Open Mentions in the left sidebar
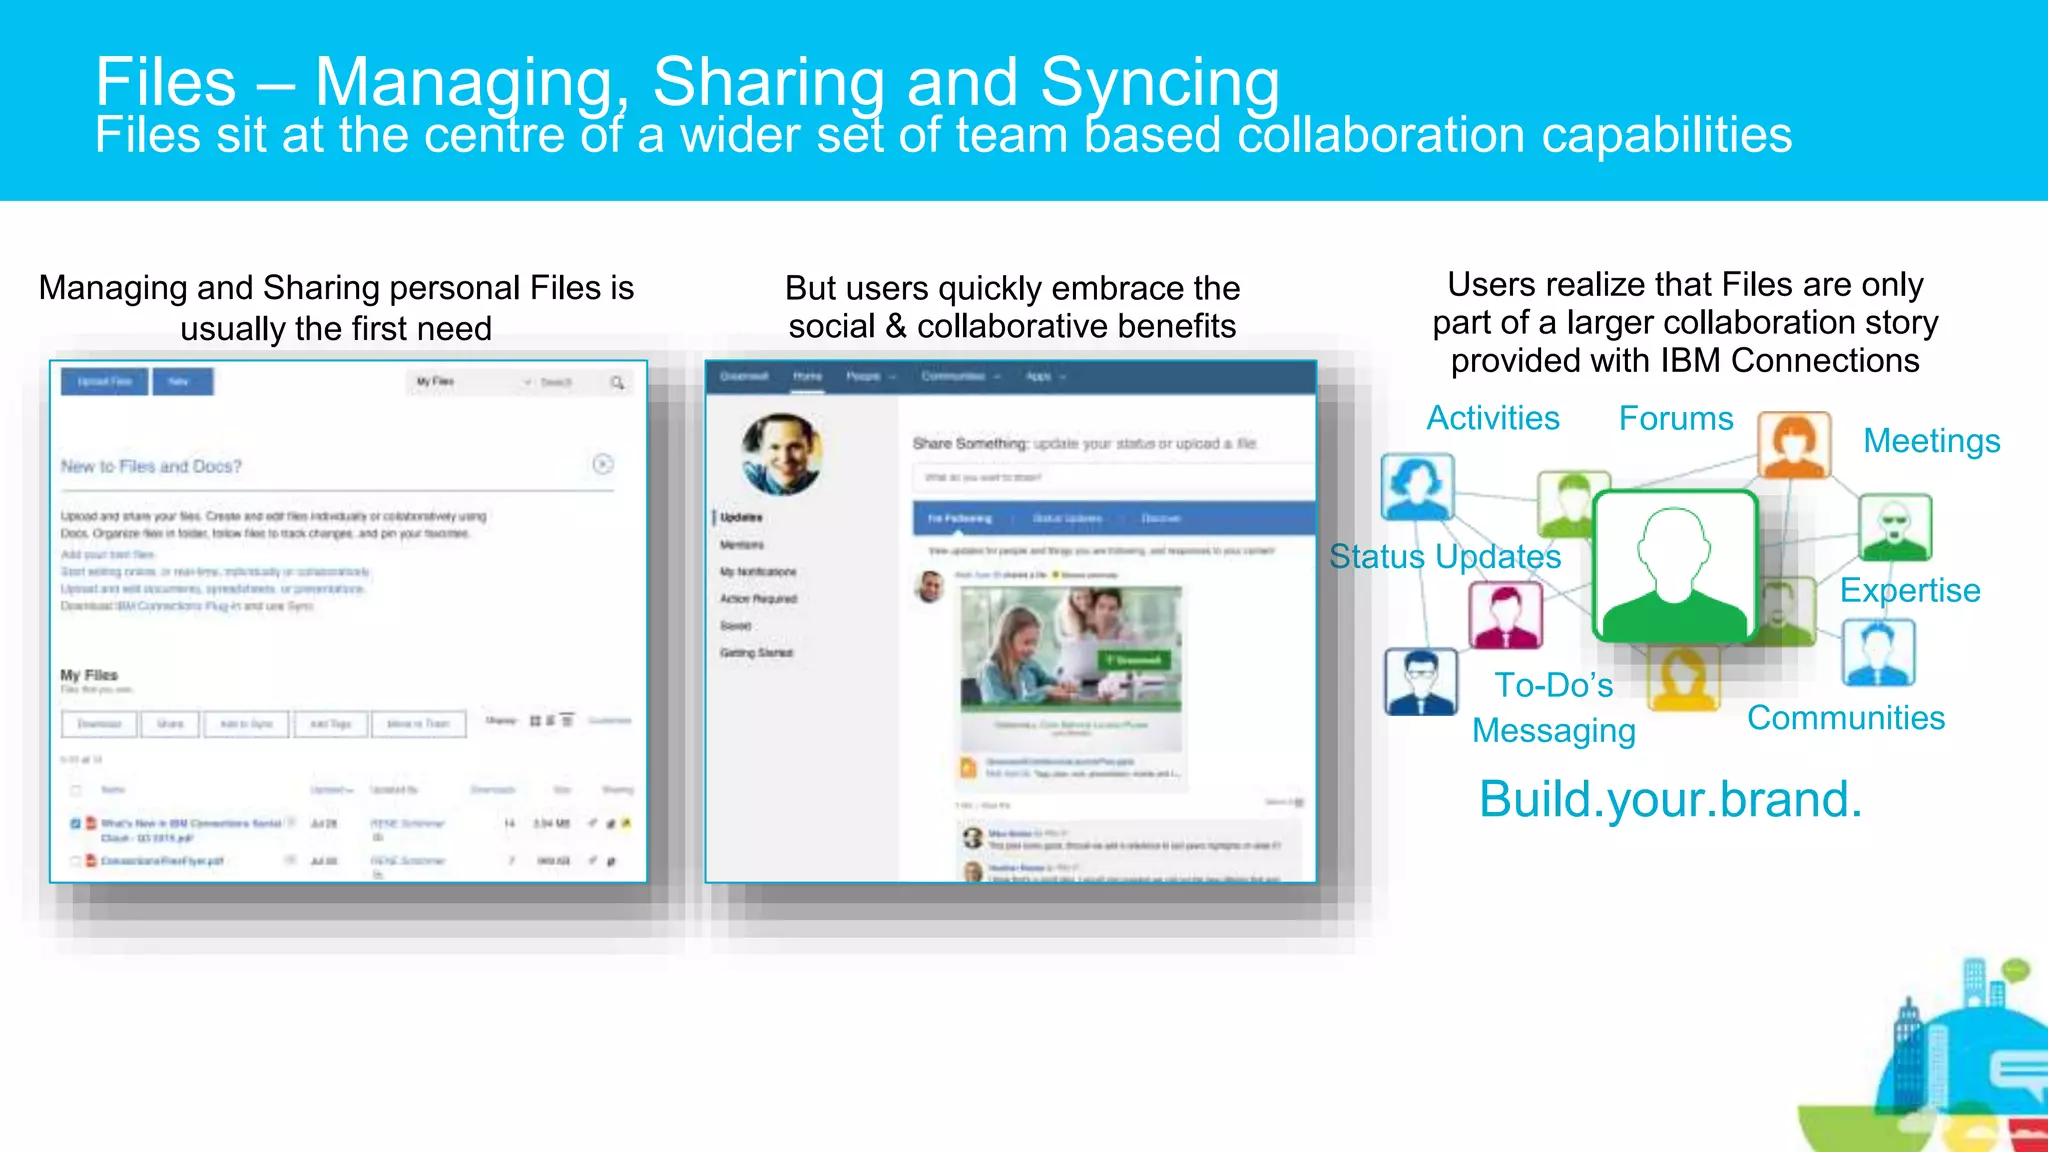2048x1152 pixels. click(x=742, y=545)
